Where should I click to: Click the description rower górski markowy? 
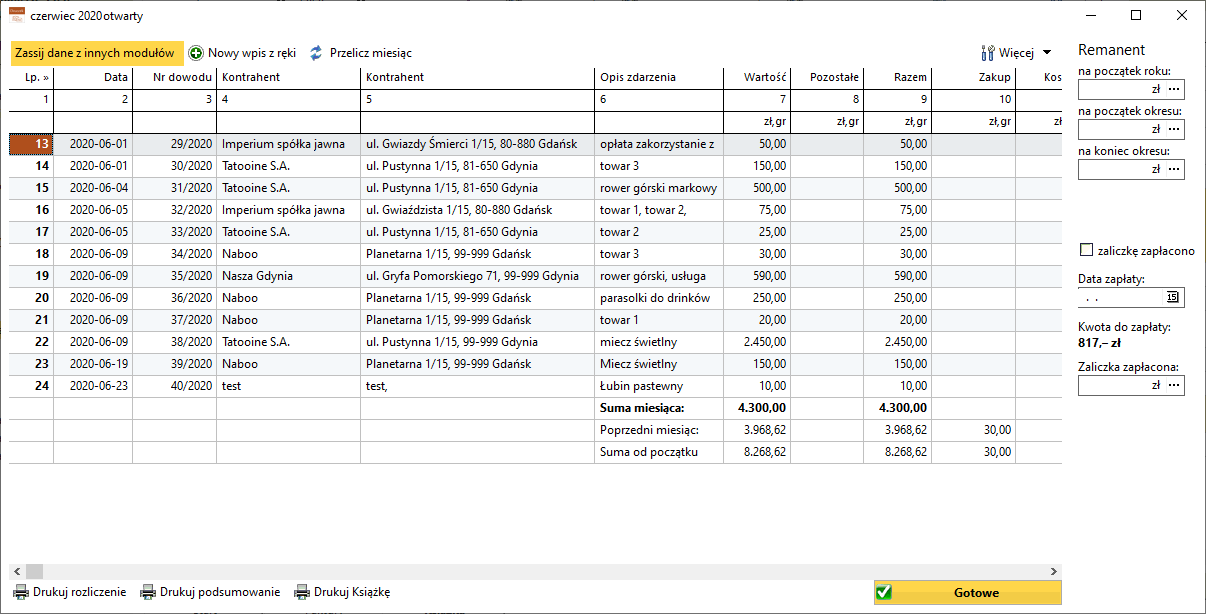pos(659,188)
